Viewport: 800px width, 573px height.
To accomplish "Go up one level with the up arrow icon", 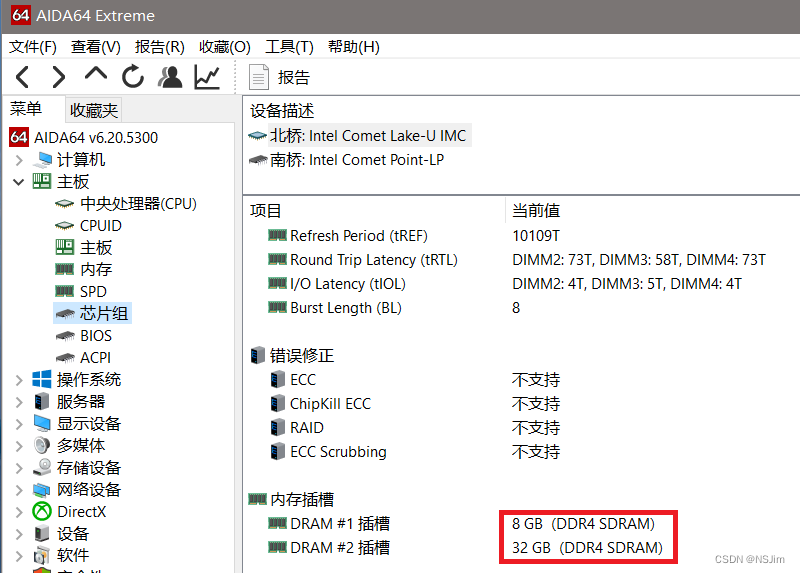I will point(95,74).
